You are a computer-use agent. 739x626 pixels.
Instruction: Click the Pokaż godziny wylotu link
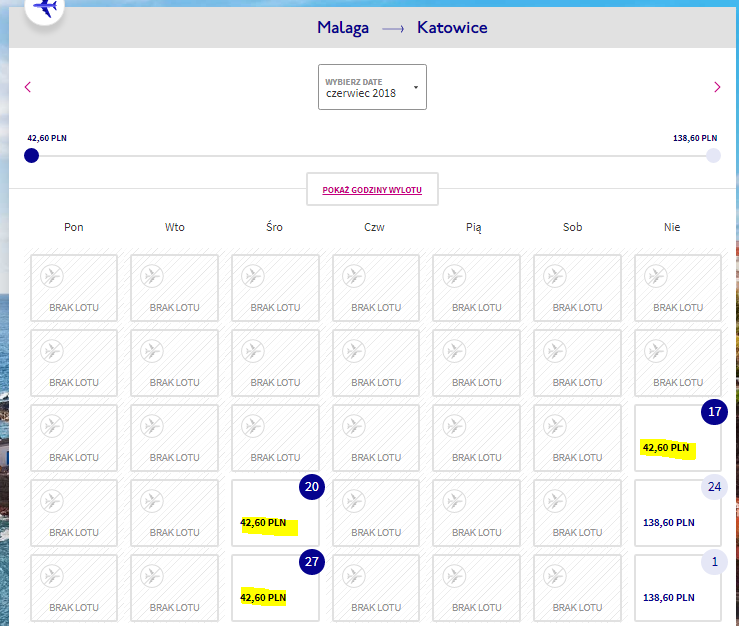point(372,190)
